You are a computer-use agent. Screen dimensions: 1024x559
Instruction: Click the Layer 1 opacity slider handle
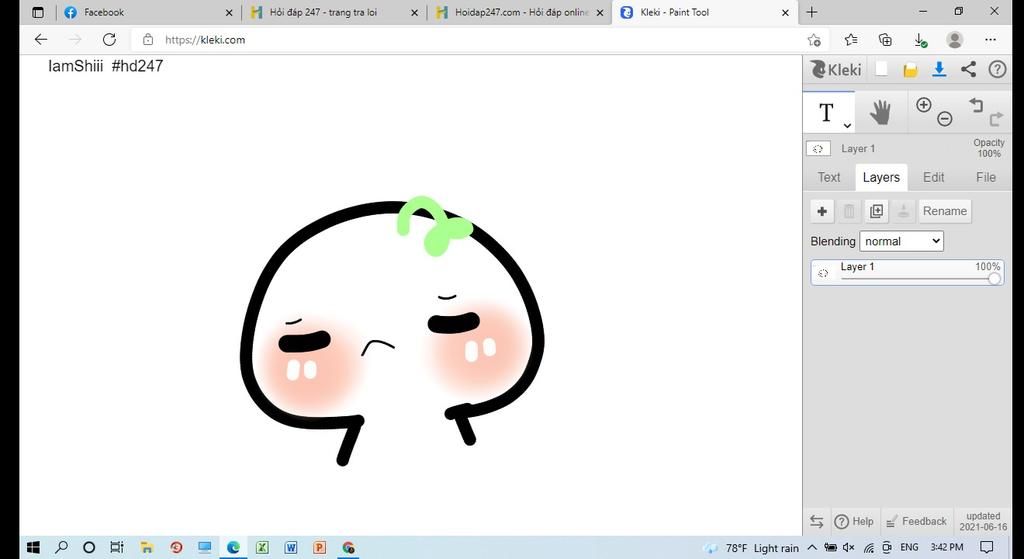(x=994, y=279)
